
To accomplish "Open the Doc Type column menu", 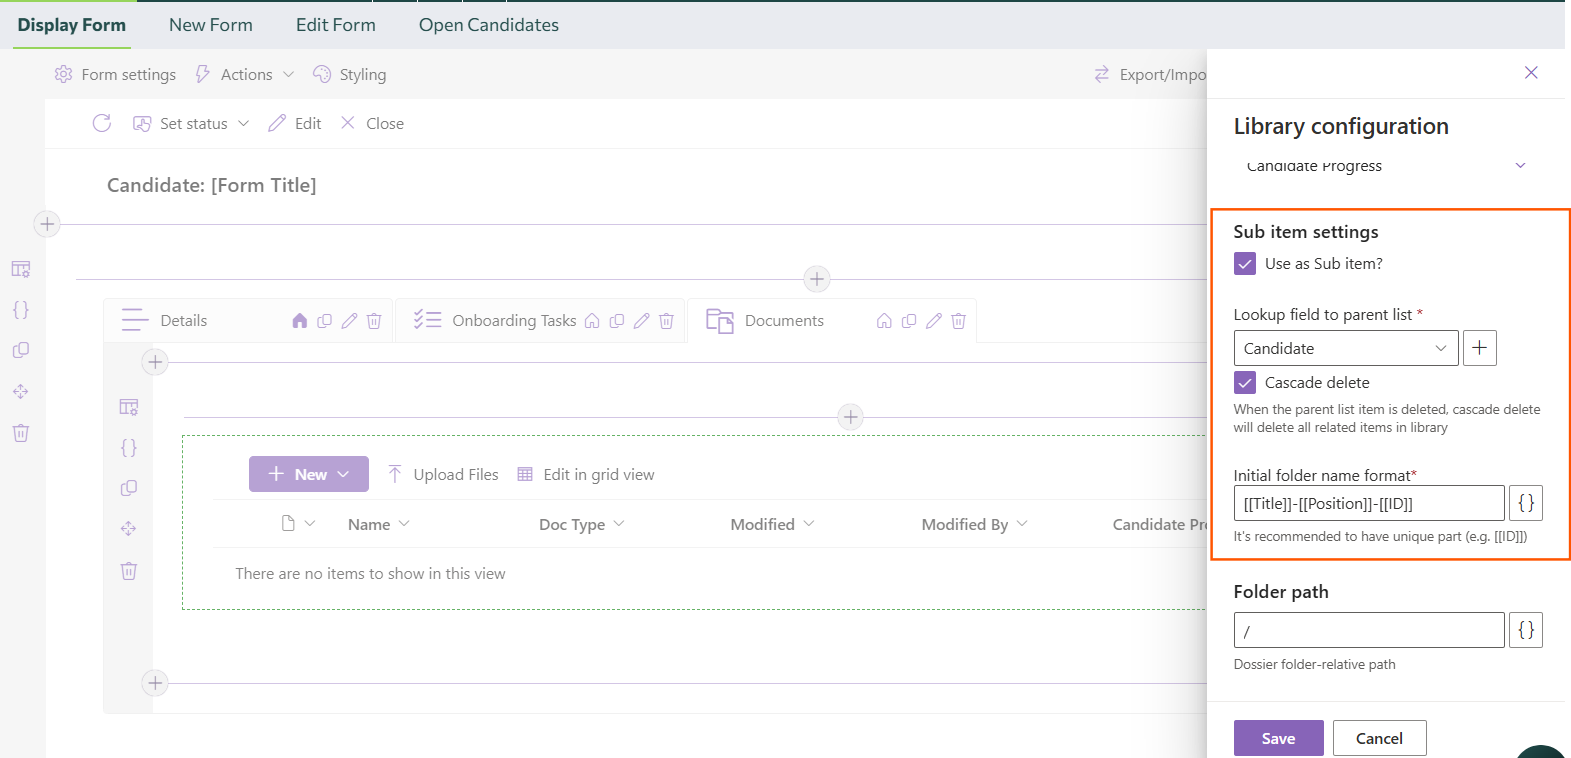I will click(619, 524).
